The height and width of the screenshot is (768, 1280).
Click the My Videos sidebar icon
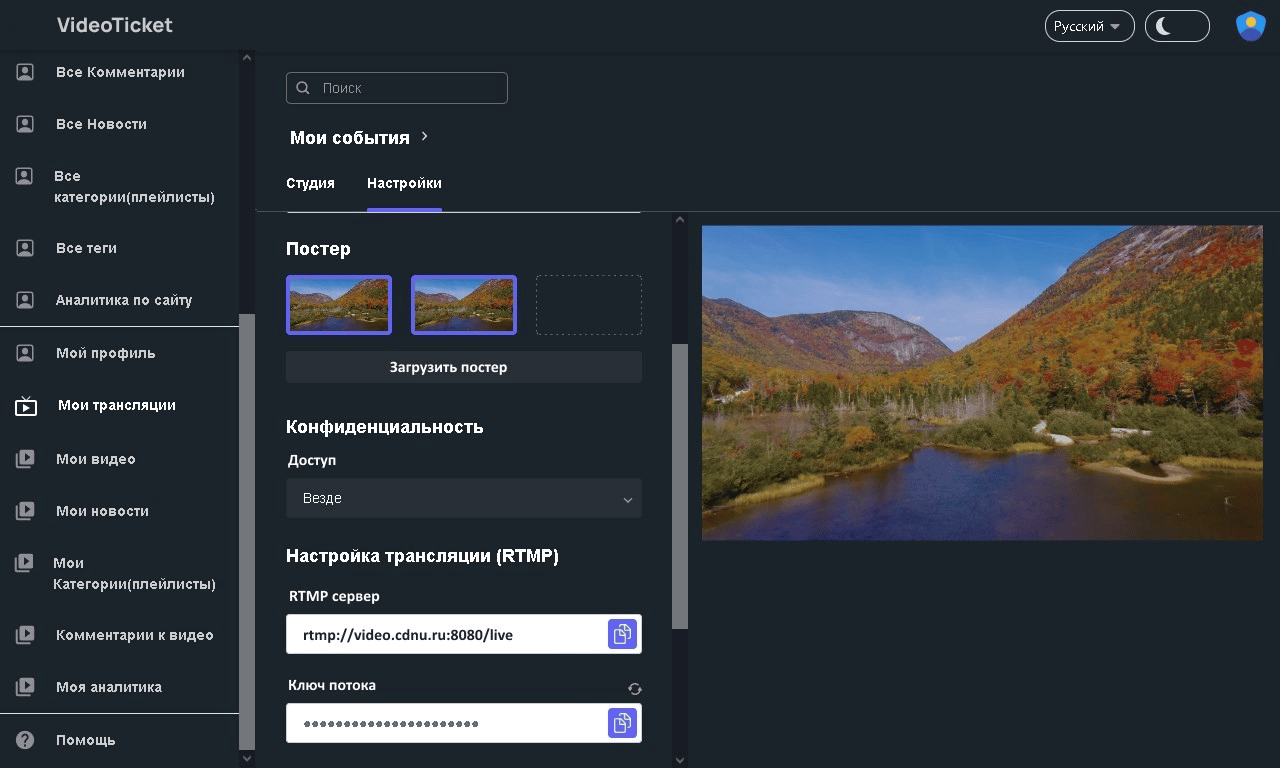point(26,459)
